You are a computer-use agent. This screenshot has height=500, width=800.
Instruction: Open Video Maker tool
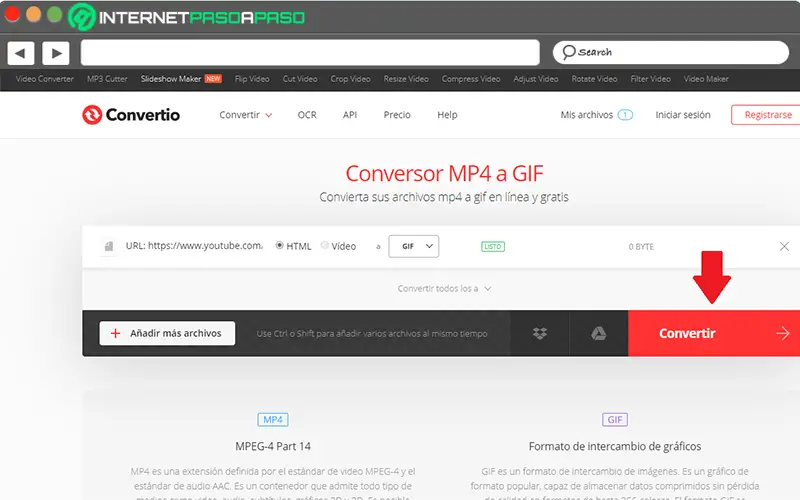point(706,79)
